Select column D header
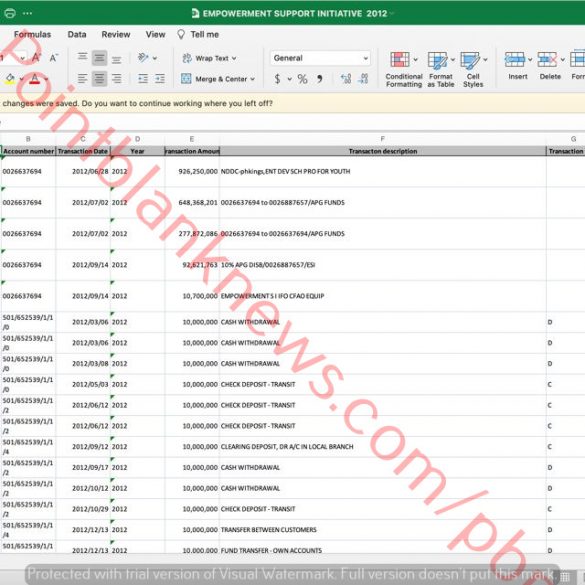 coord(137,139)
